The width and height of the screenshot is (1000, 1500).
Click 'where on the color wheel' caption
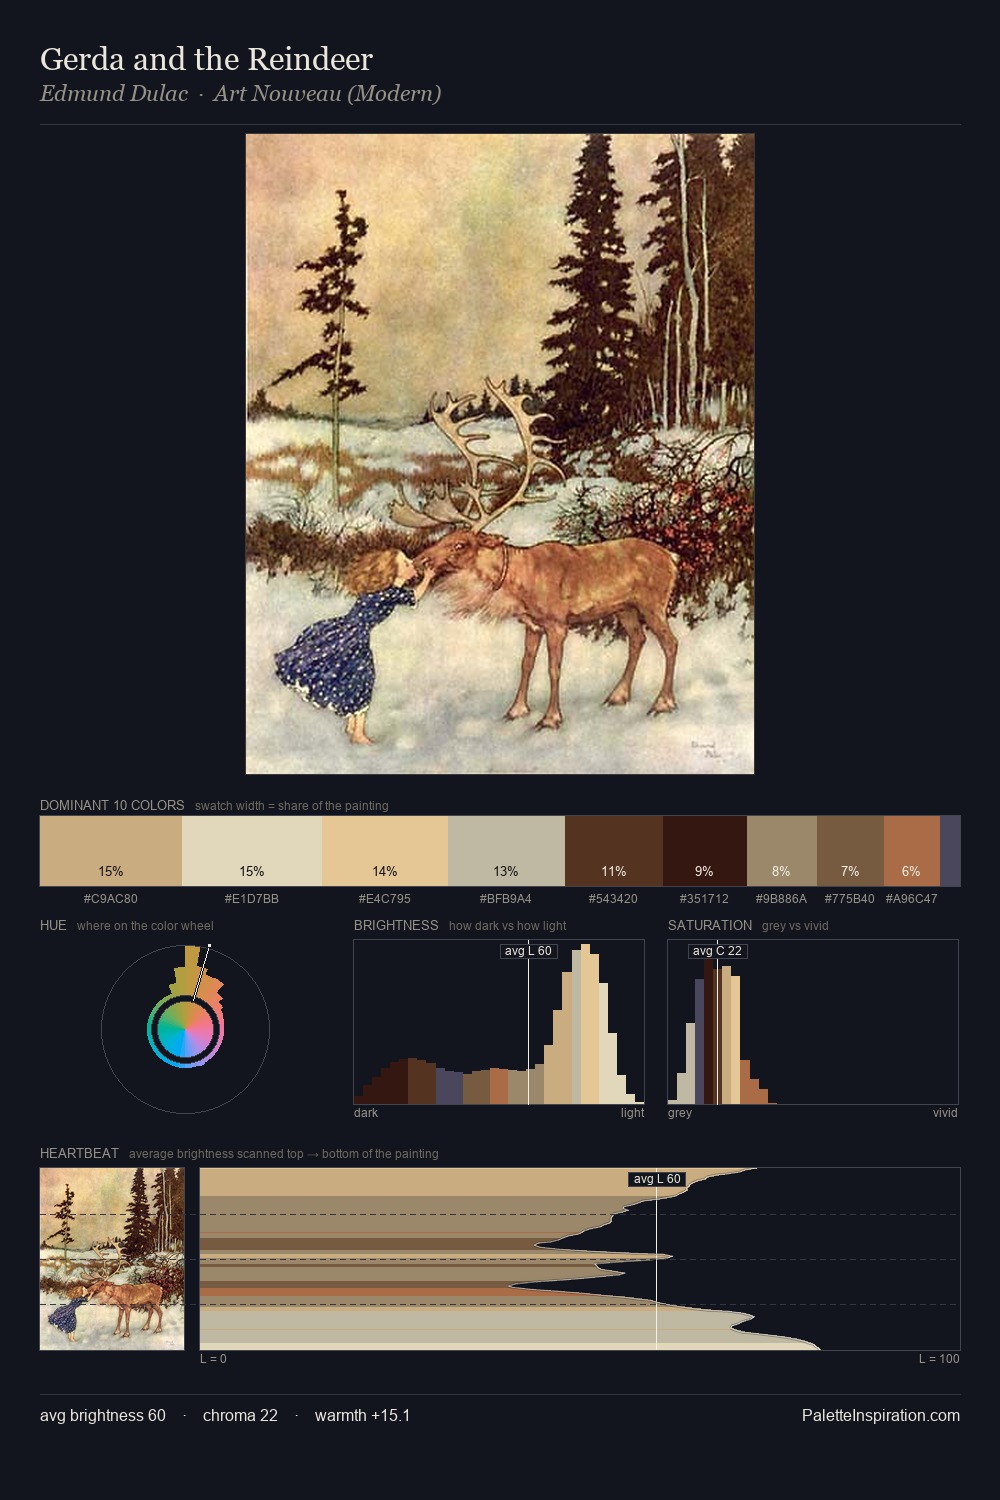pyautogui.click(x=145, y=926)
